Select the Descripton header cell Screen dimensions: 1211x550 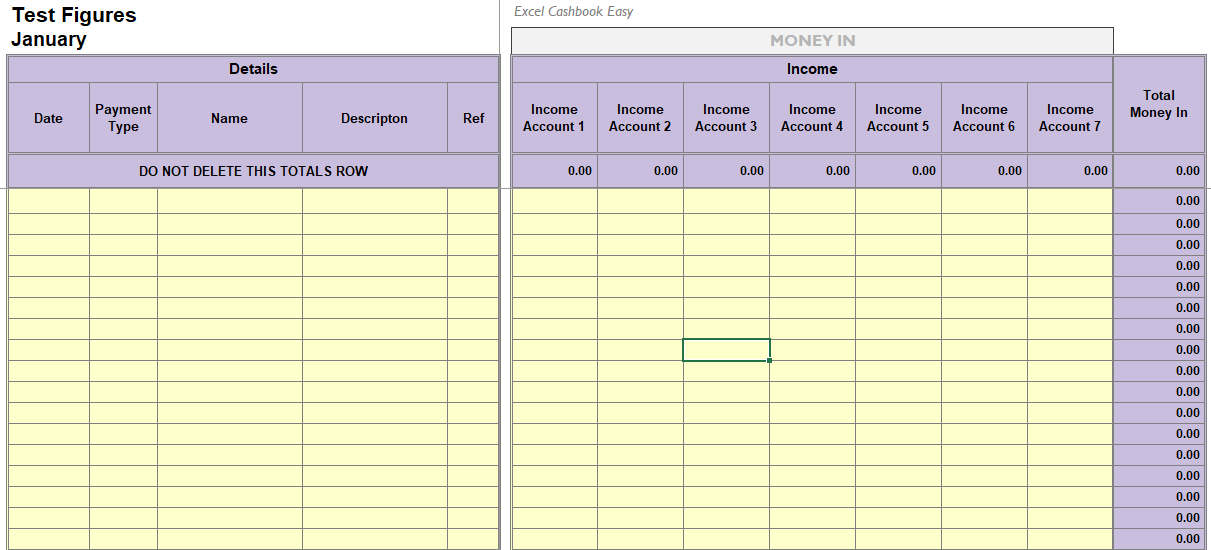[374, 118]
